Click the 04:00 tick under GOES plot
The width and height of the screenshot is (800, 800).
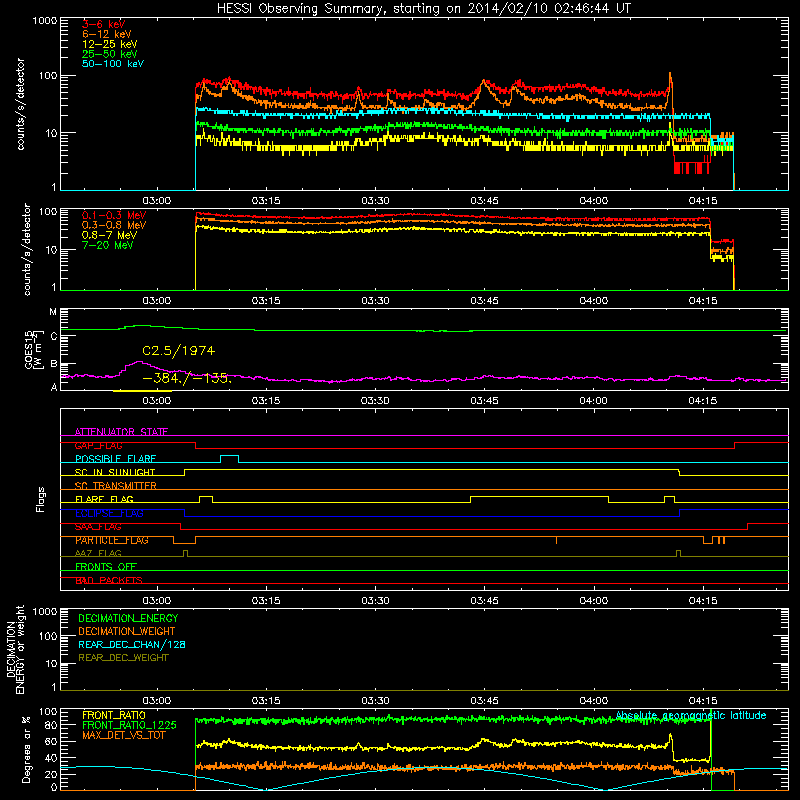tap(594, 401)
